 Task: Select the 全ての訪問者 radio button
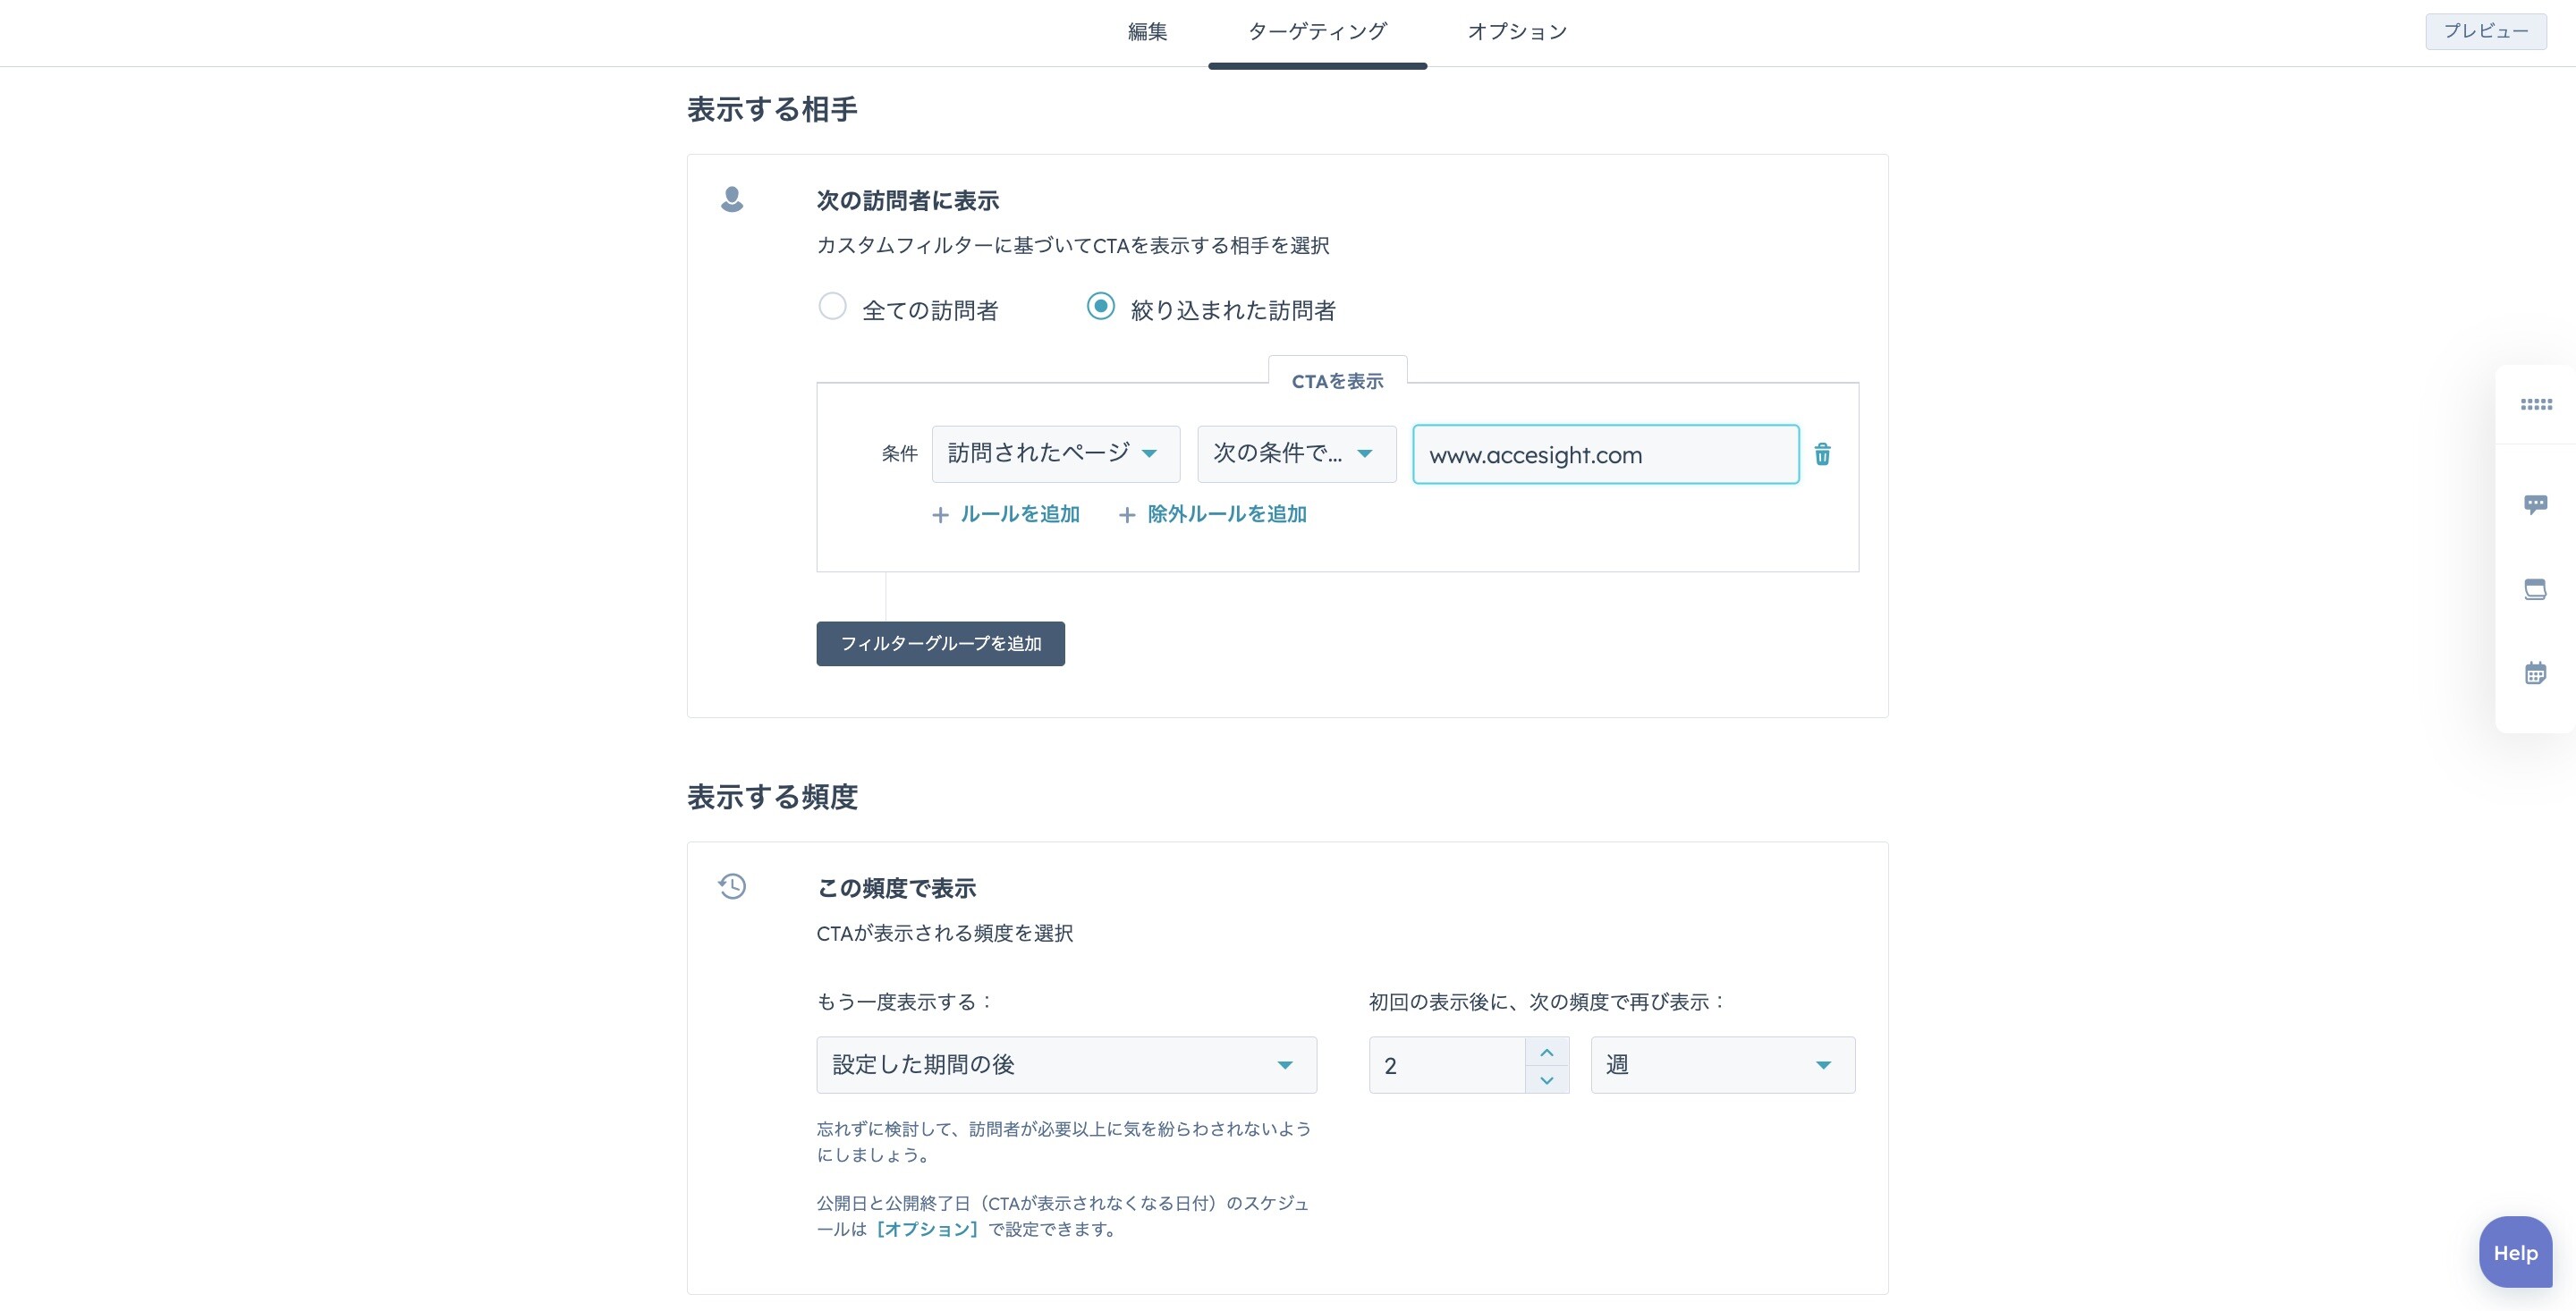pos(832,306)
